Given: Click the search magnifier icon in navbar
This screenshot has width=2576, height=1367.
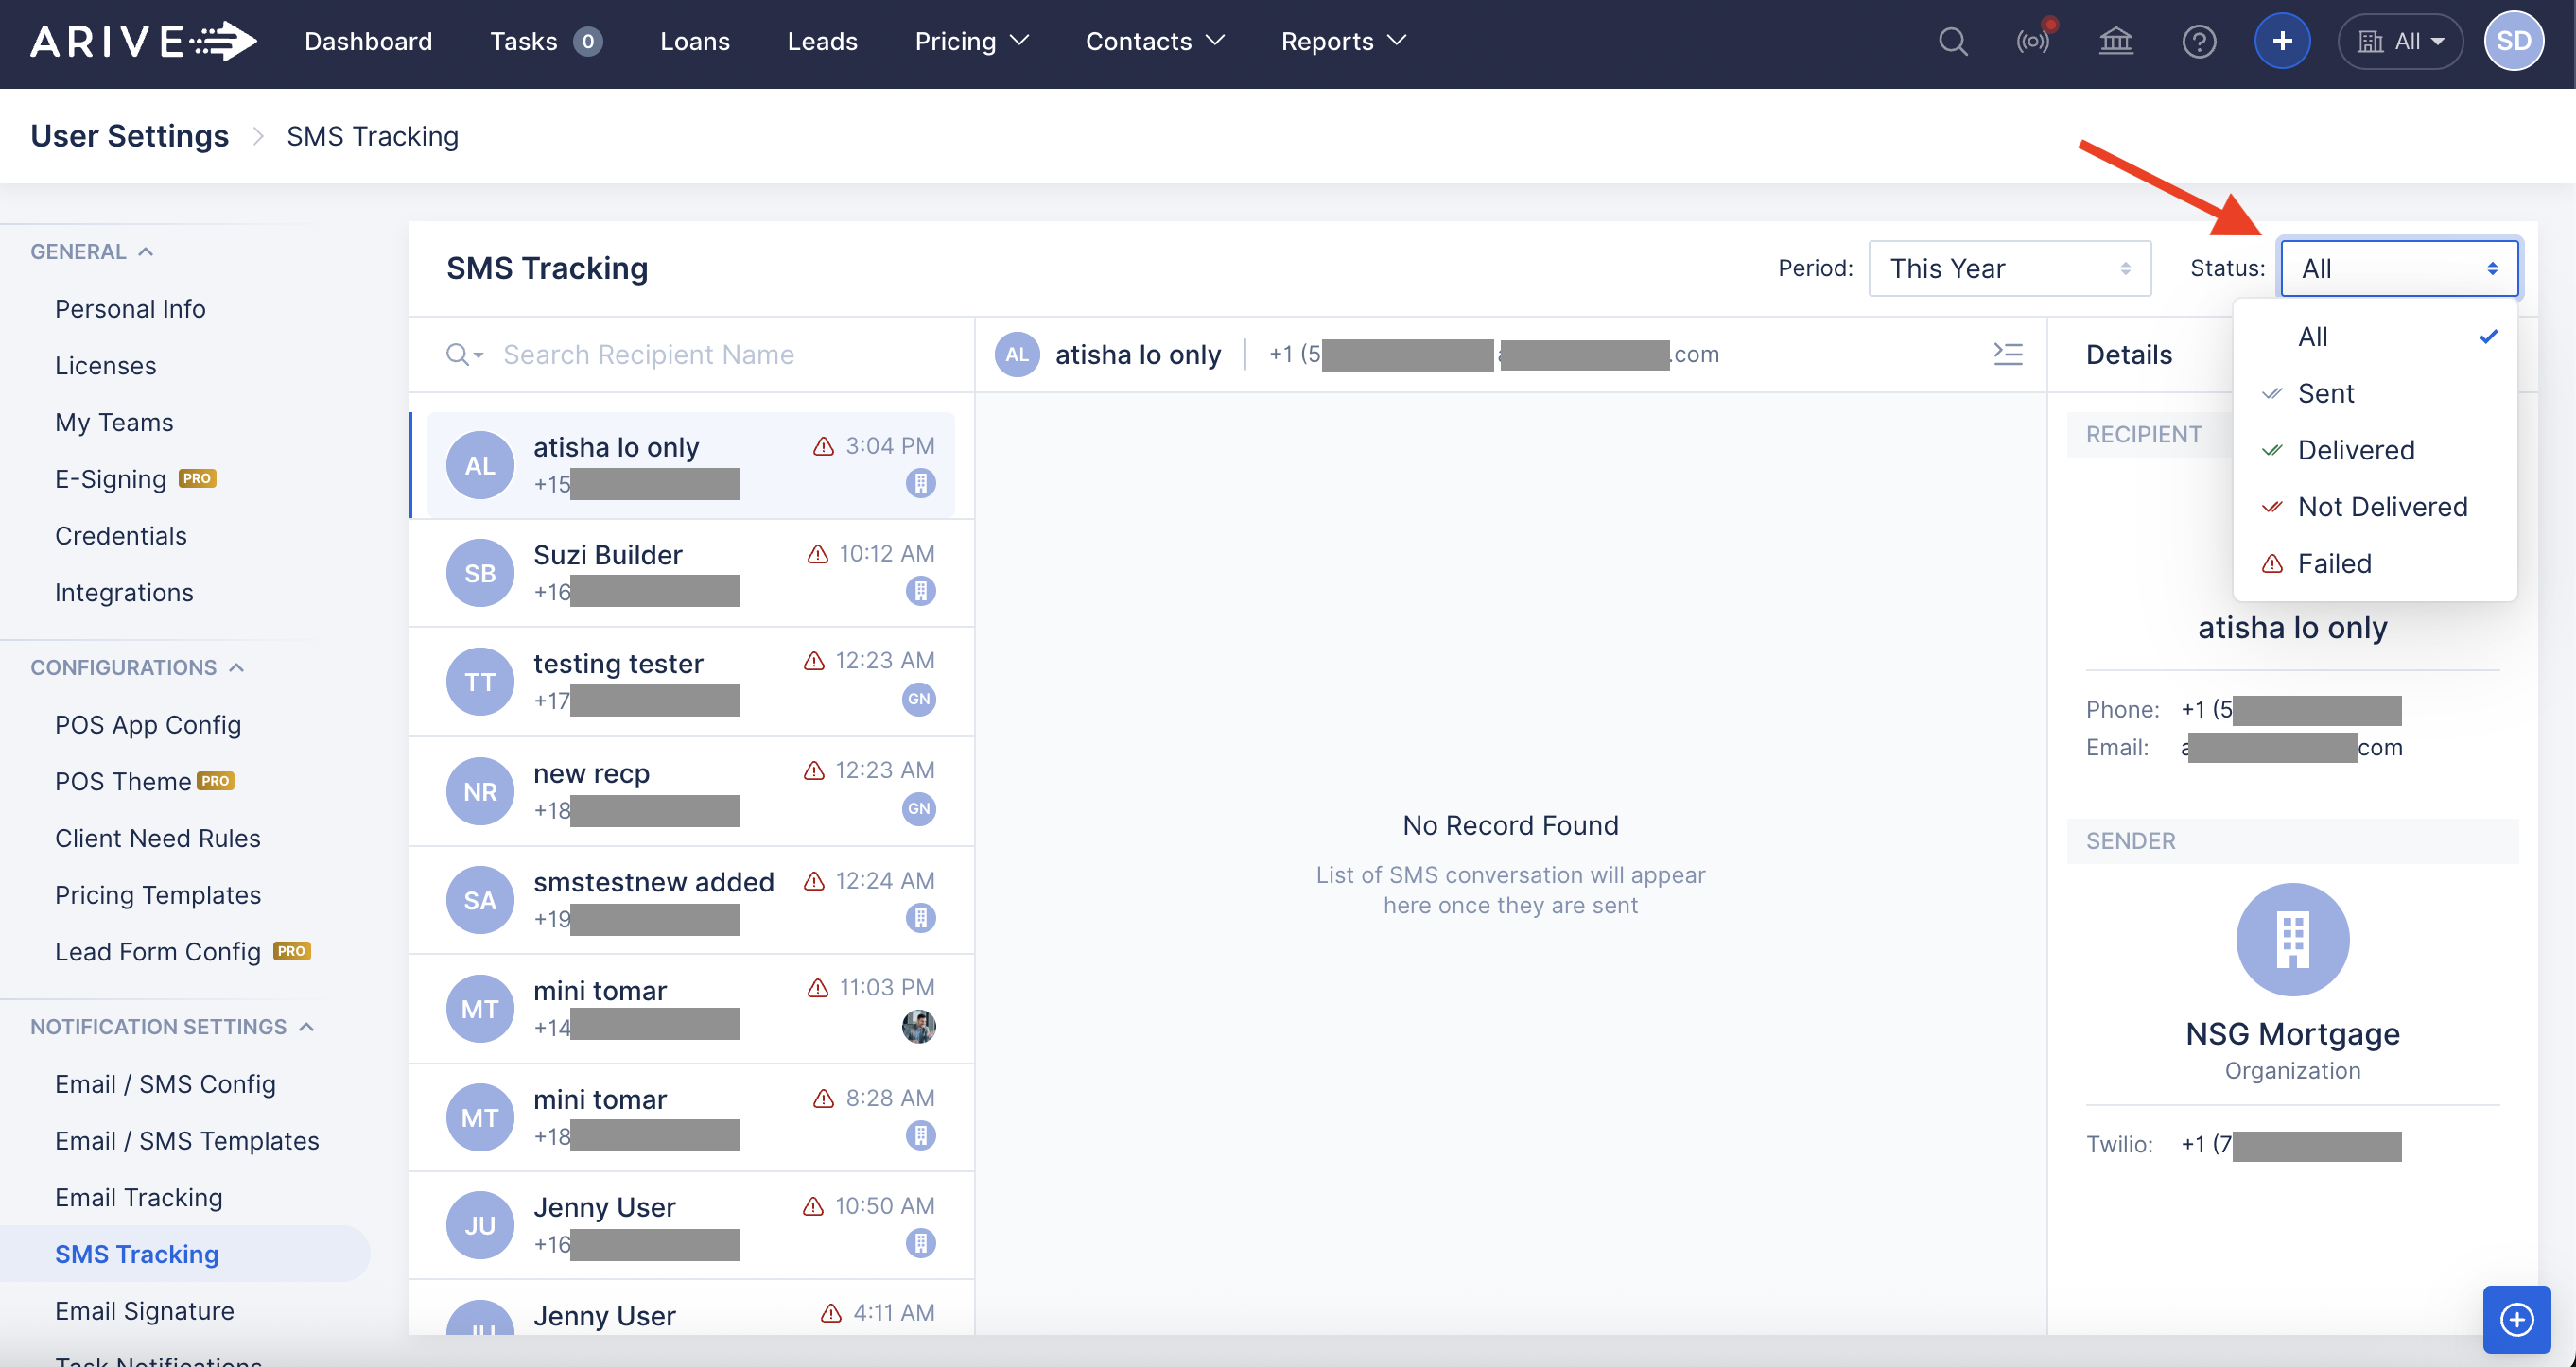Looking at the screenshot, I should pos(1952,42).
